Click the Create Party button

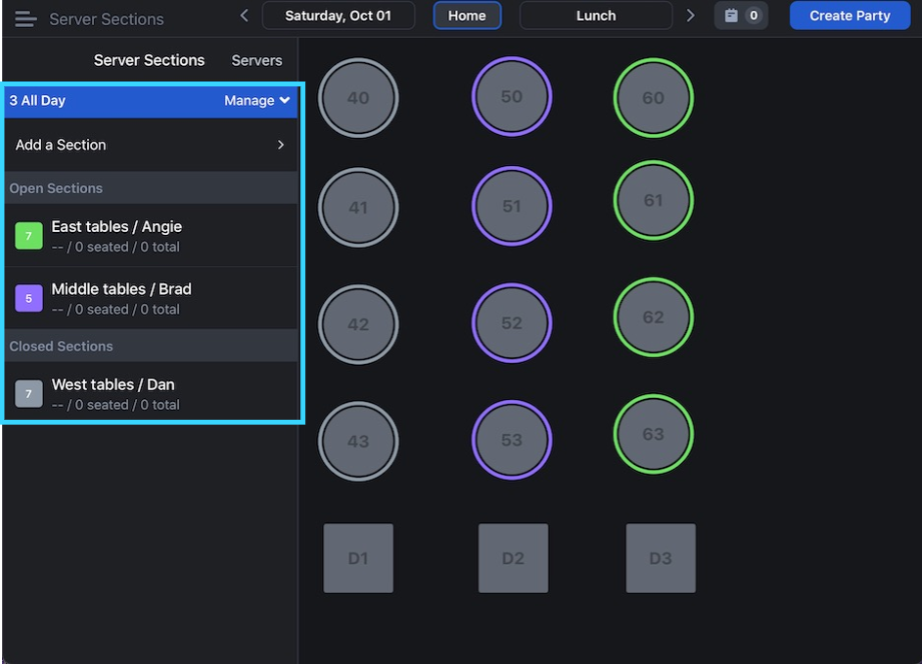[x=850, y=16]
